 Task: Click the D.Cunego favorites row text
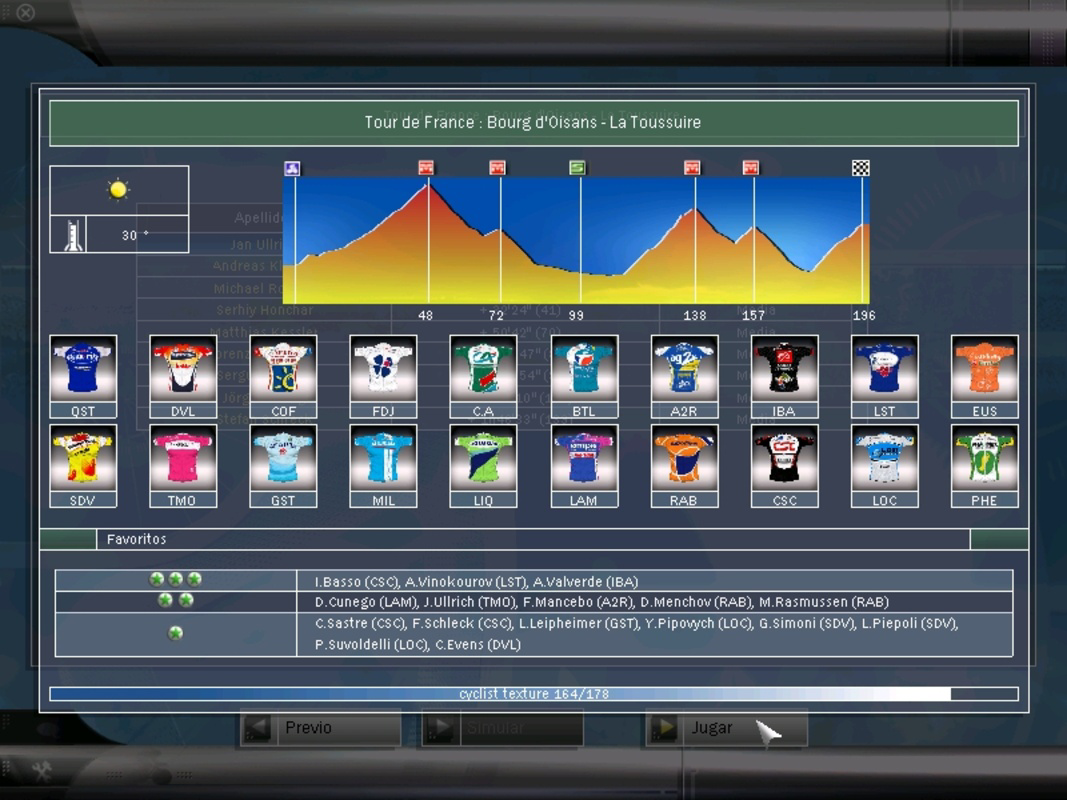602,602
